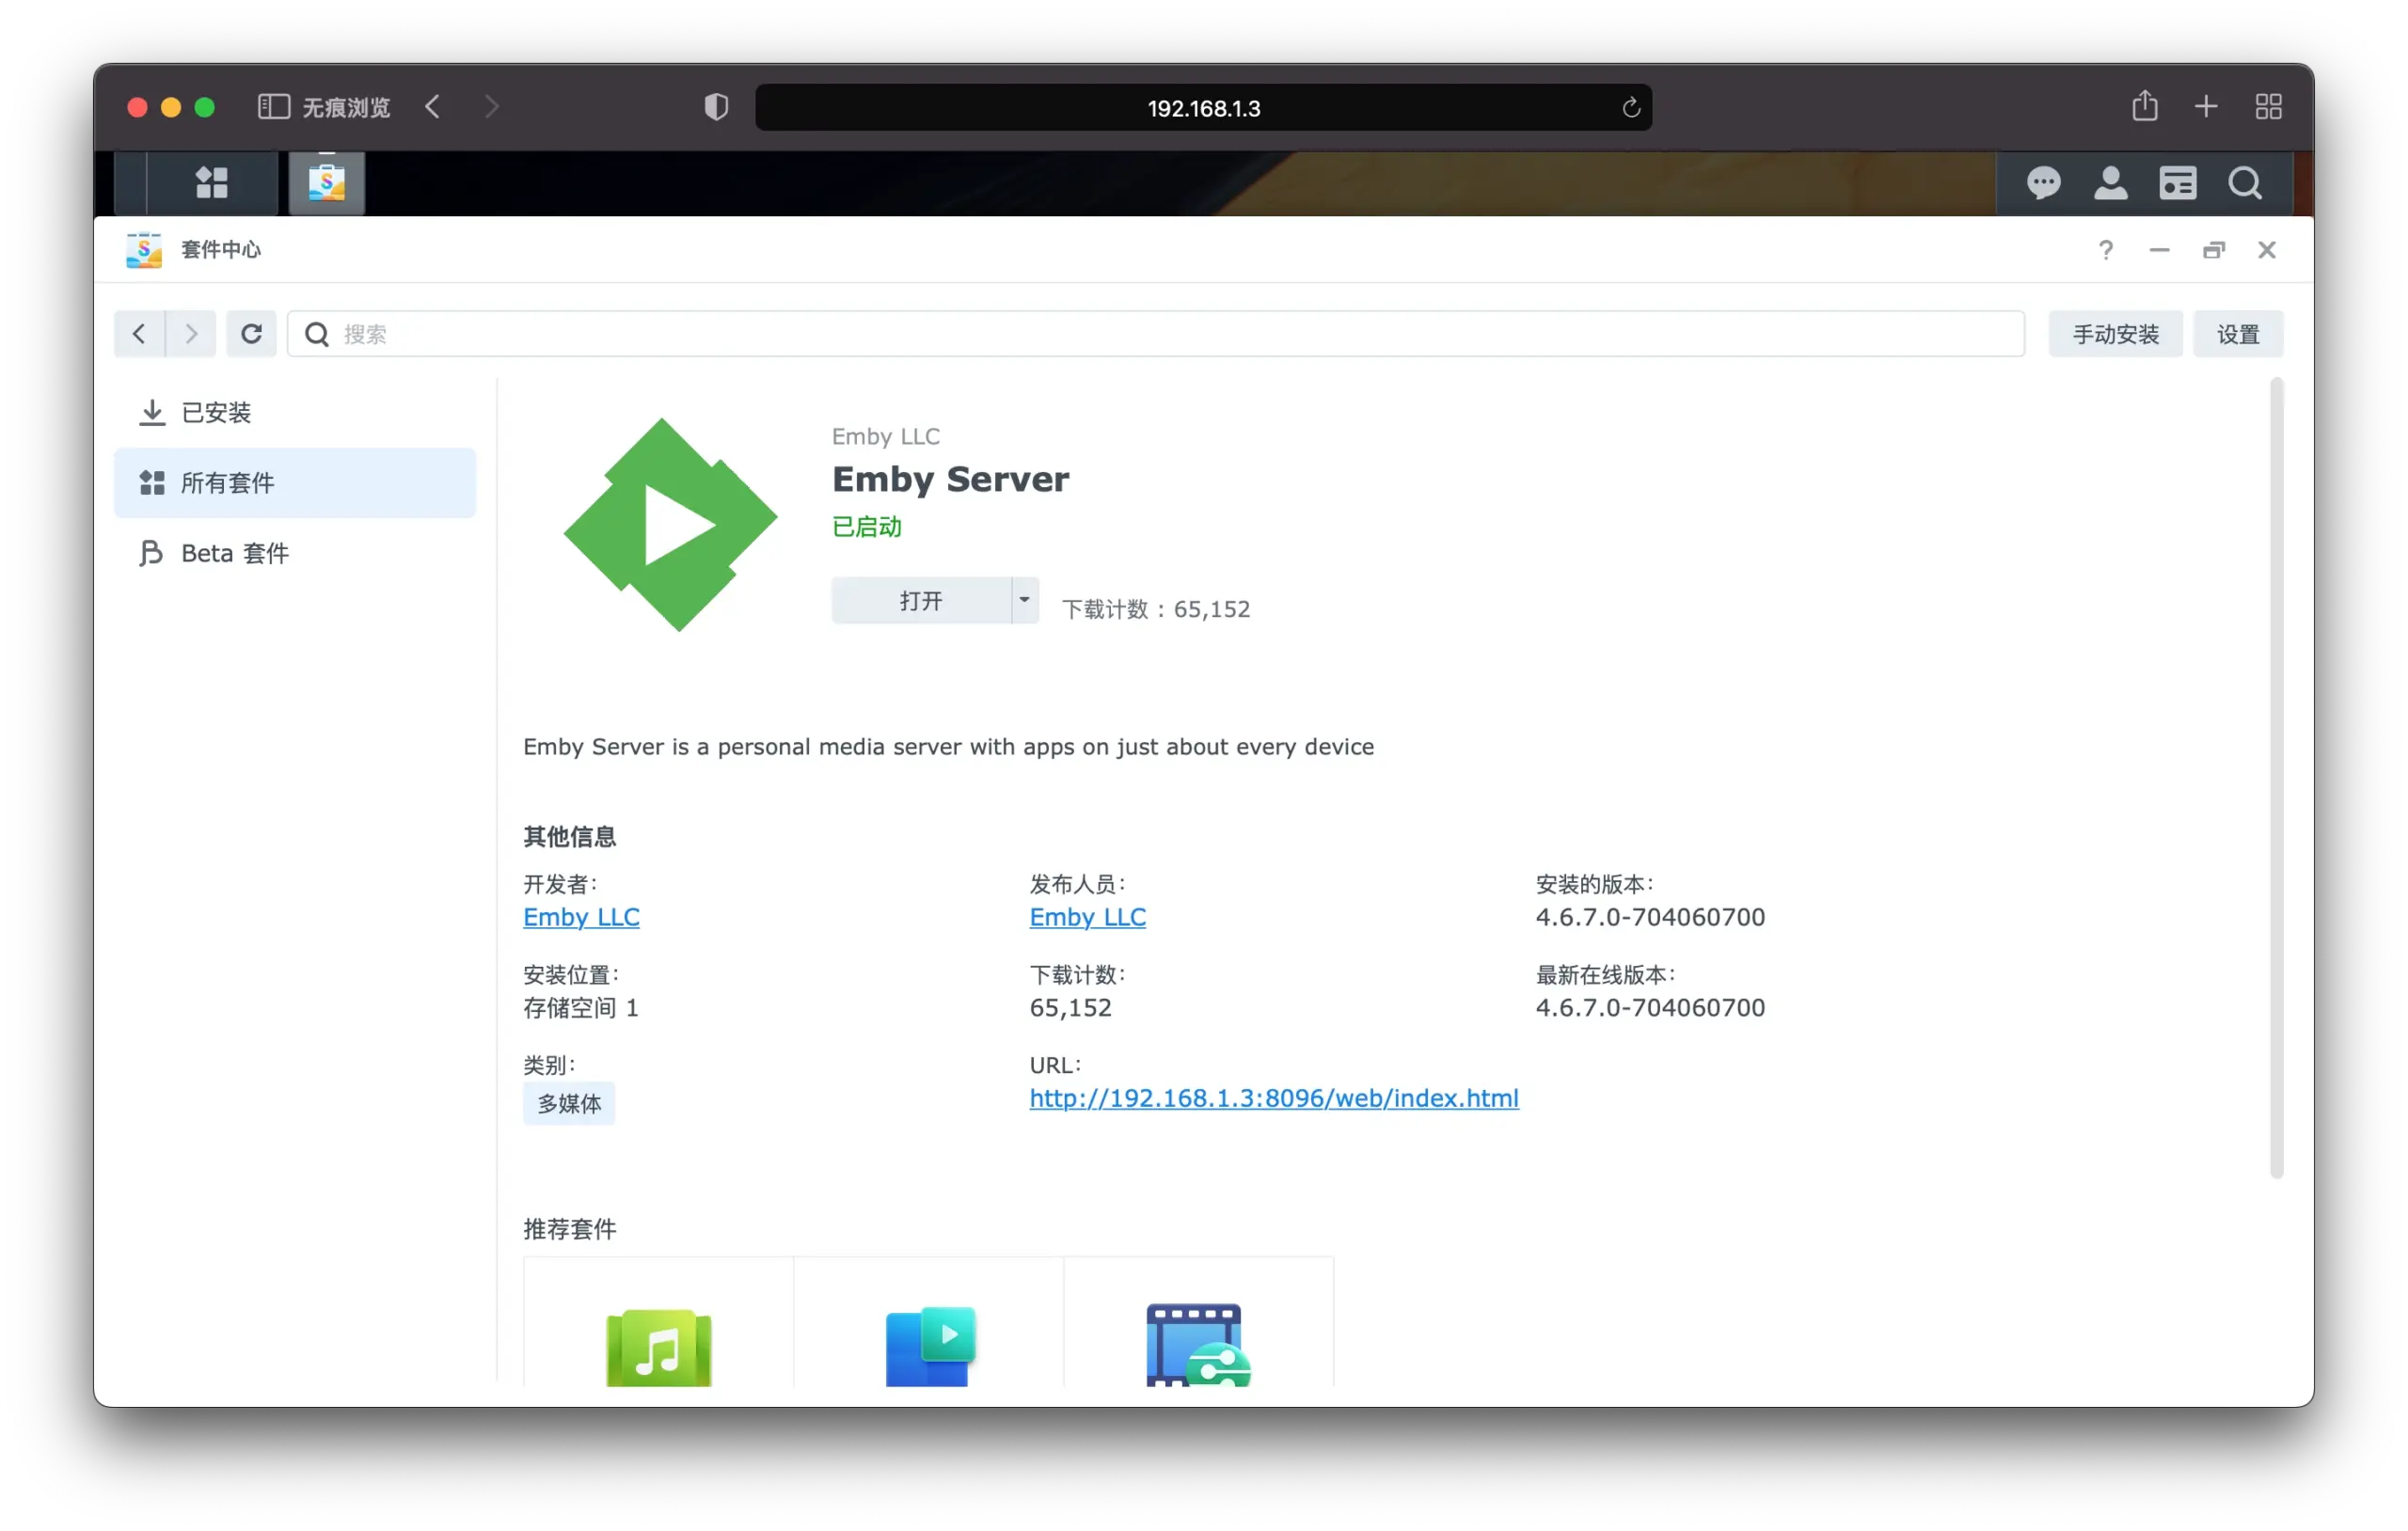This screenshot has width=2408, height=1531.
Task: Focus the 搜索 package search field
Action: (1156, 334)
